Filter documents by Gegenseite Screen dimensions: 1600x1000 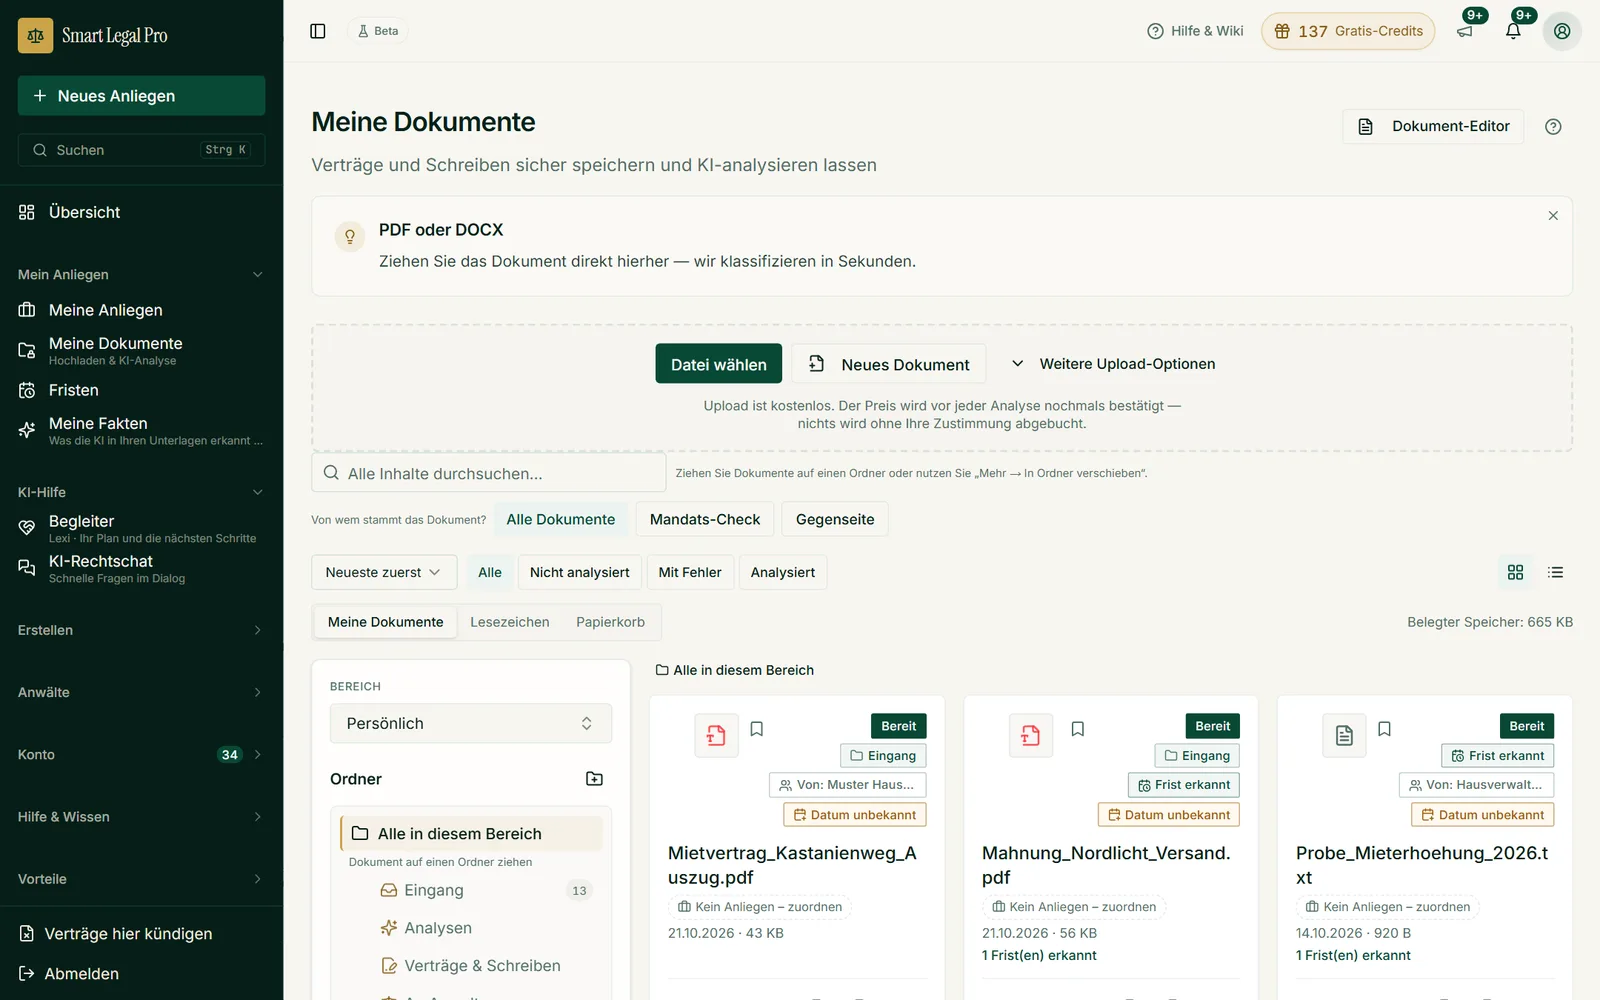click(835, 519)
